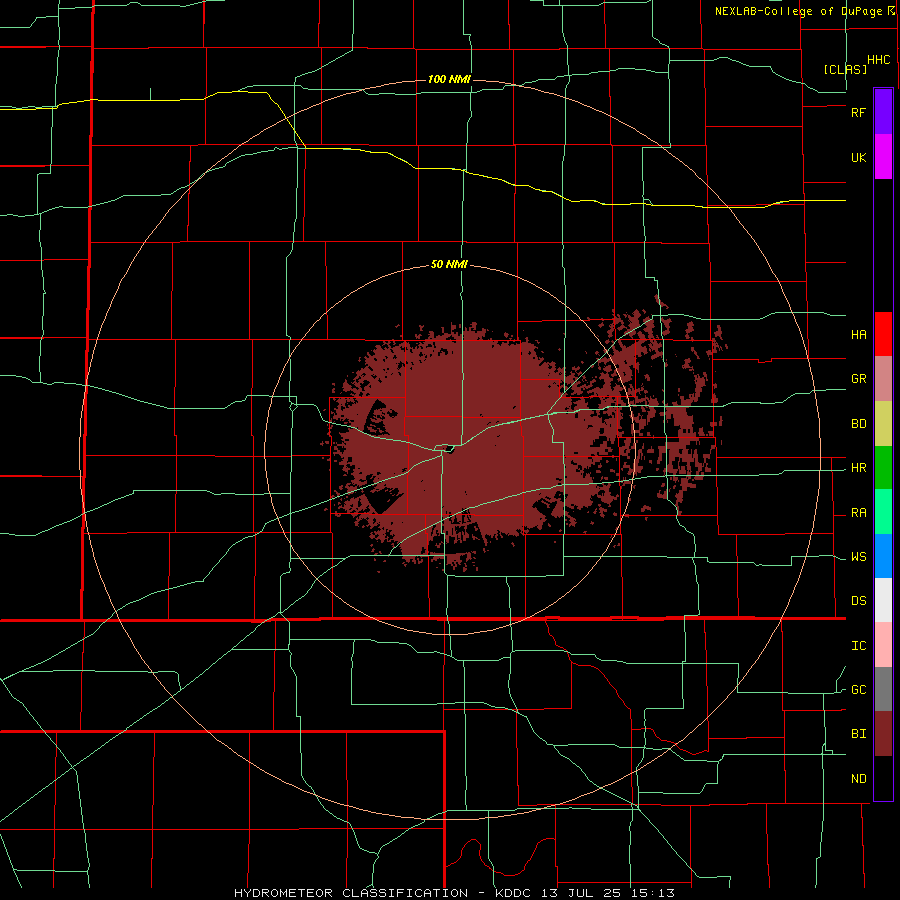Click the RA legend label
The height and width of the screenshot is (900, 900).
(x=858, y=513)
